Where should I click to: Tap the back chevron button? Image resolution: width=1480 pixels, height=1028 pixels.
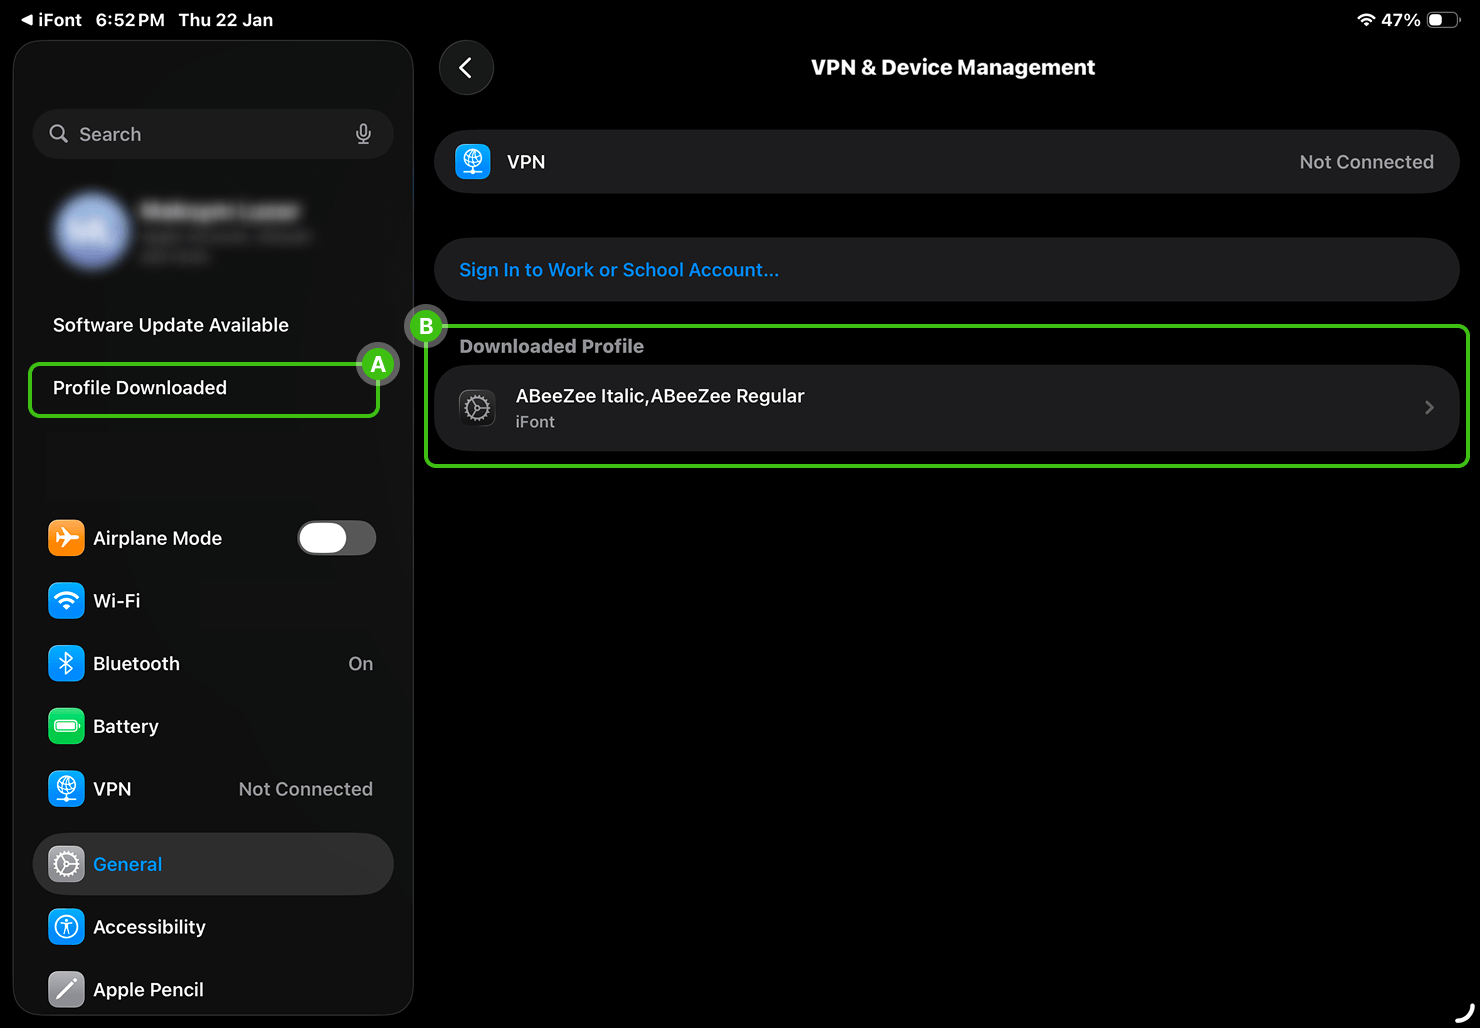(466, 68)
